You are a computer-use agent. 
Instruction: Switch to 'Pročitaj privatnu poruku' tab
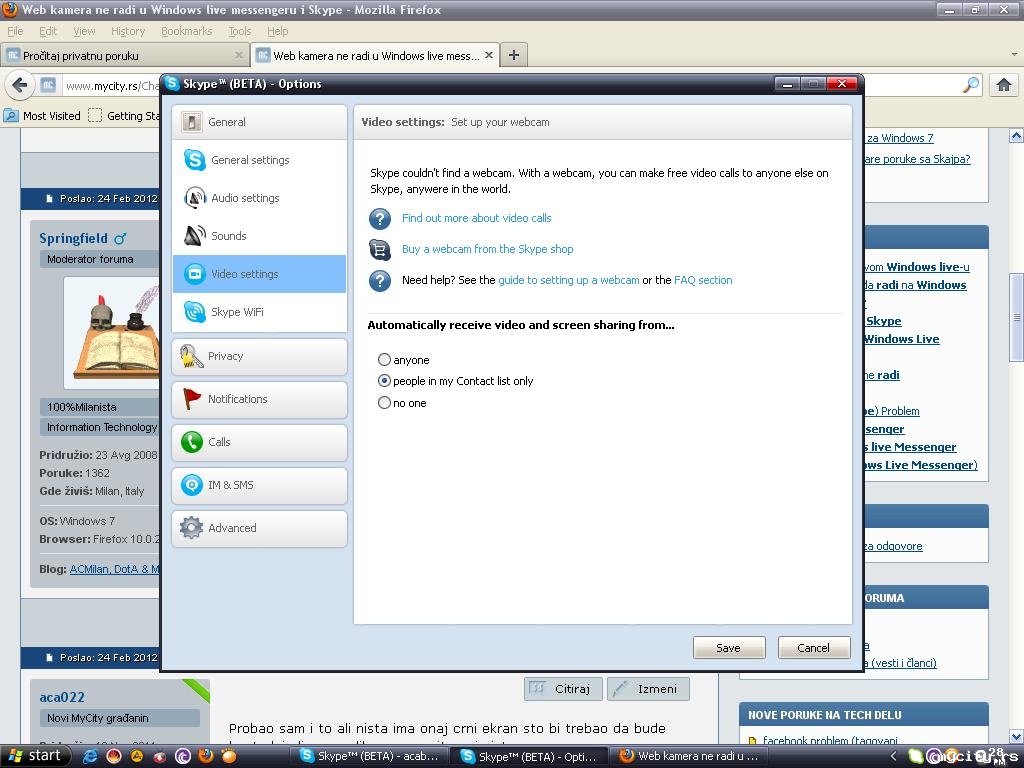pos(125,56)
